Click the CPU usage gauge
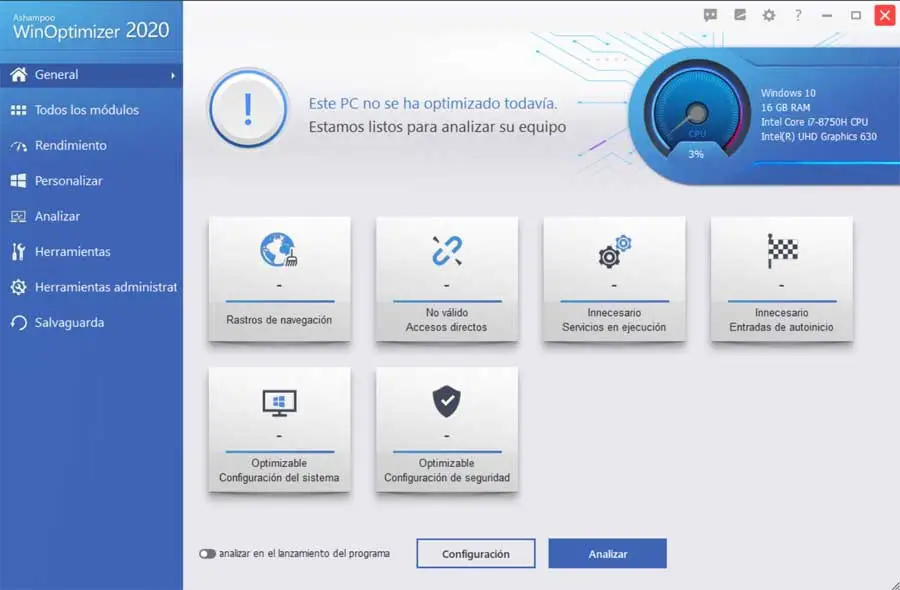Image resolution: width=900 pixels, height=590 pixels. click(697, 110)
